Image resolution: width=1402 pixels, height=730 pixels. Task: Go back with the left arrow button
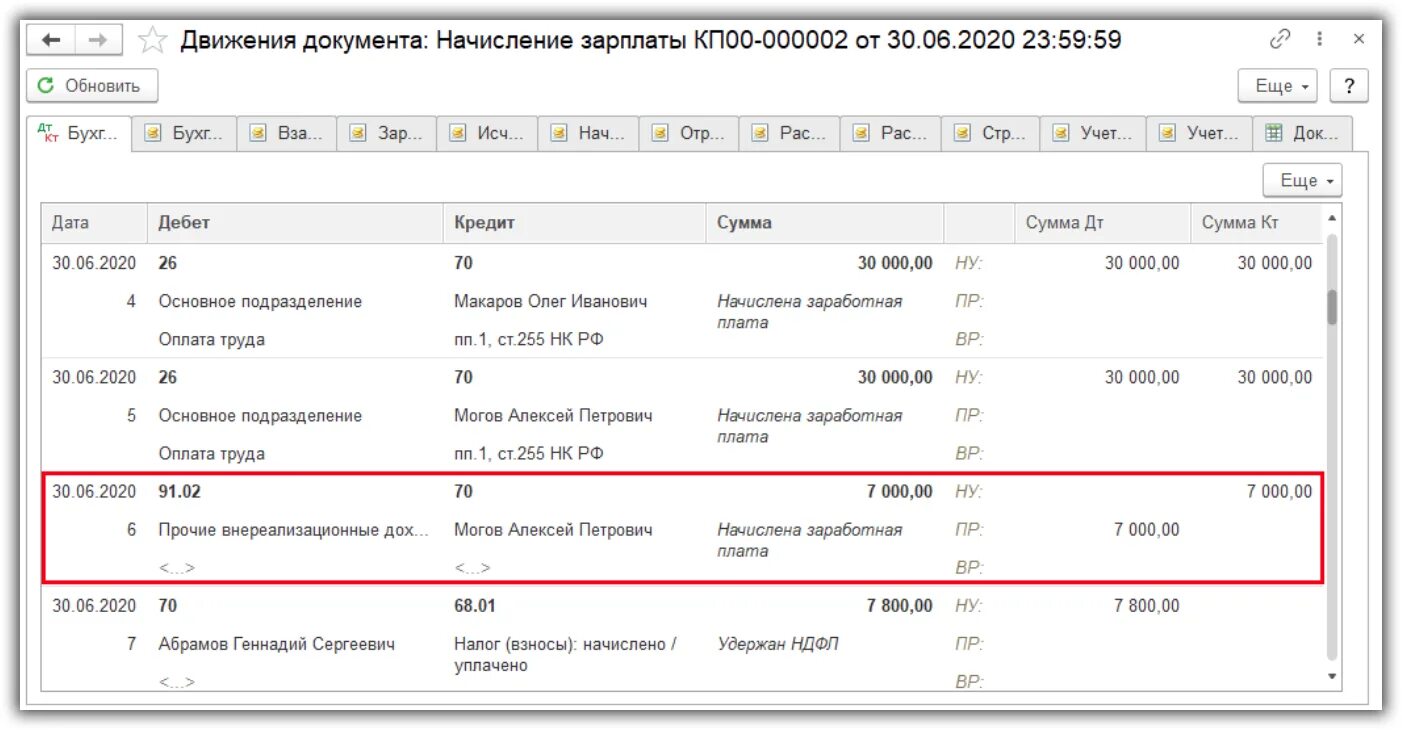(51, 40)
